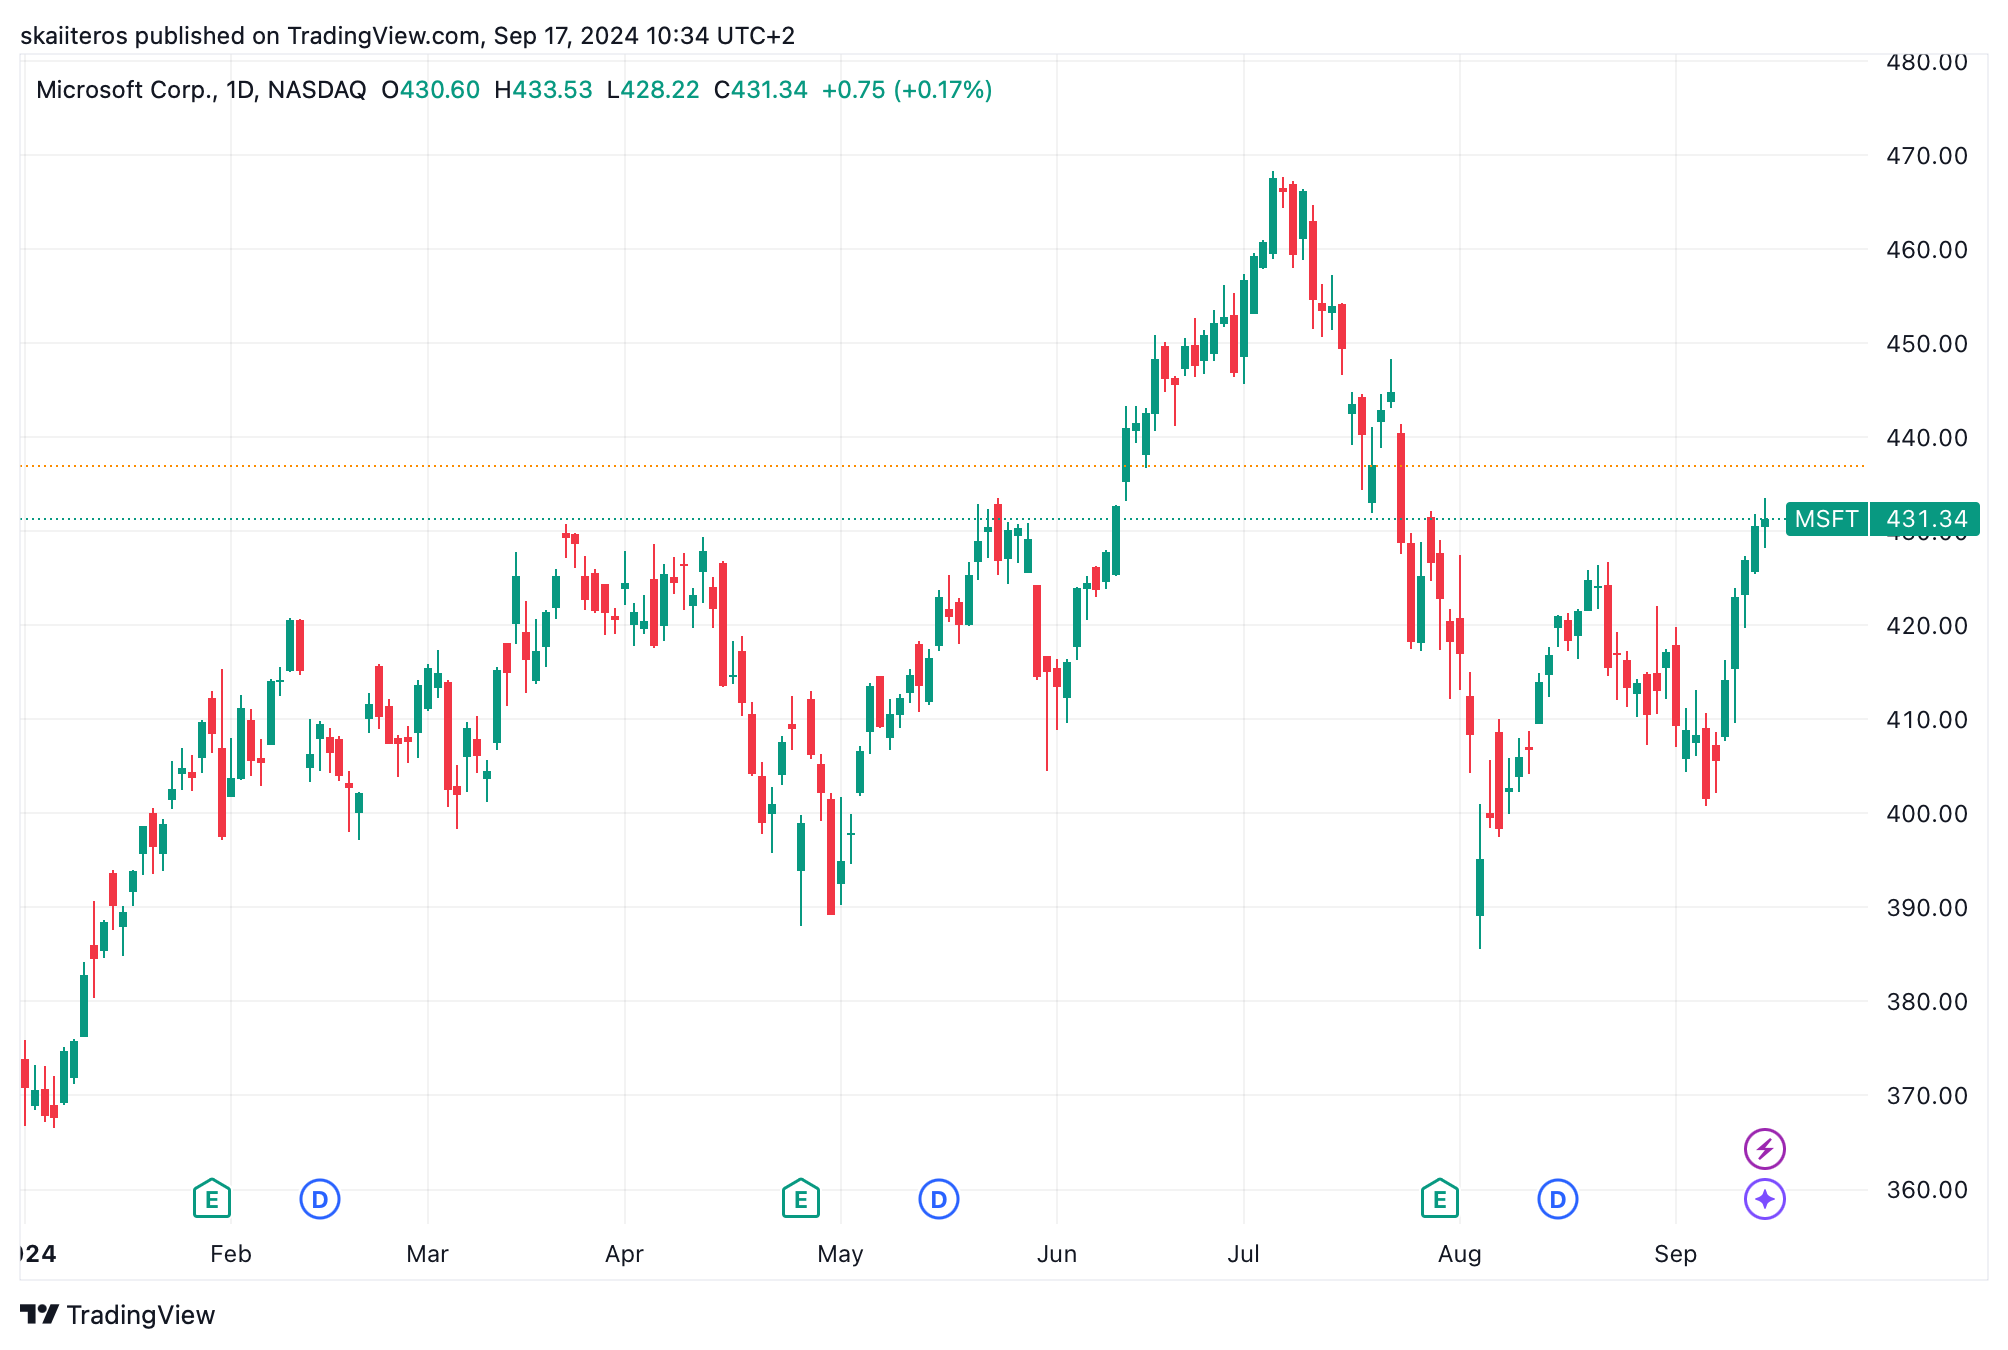The image size is (2008, 1350).
Task: Click the TradingView logo at bottom left
Action: 40,1314
